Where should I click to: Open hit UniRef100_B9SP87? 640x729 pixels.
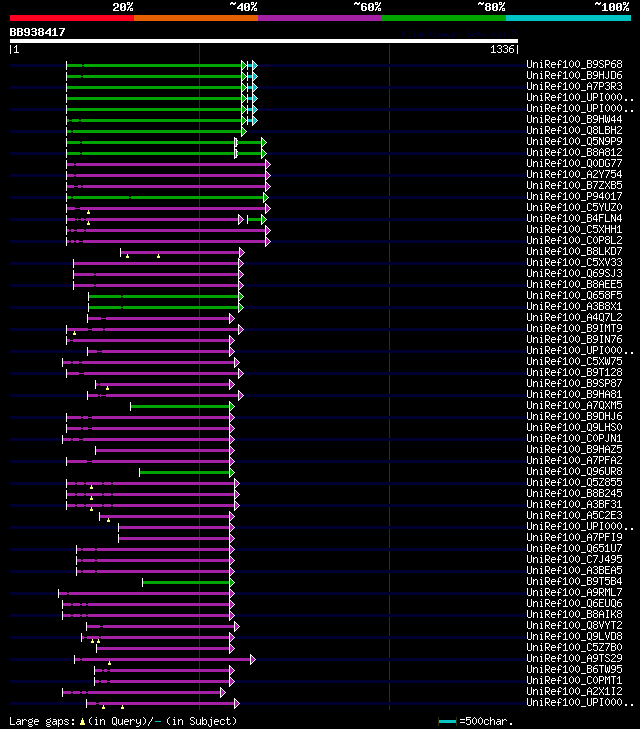pyautogui.click(x=574, y=384)
